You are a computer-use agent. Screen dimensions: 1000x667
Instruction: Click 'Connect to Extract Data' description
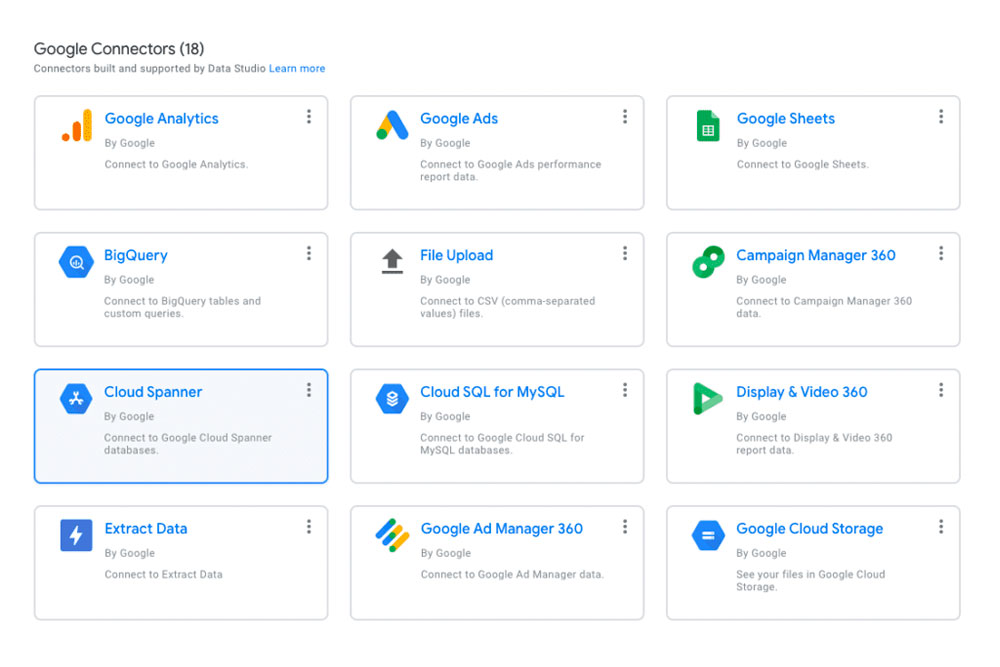click(x=163, y=575)
